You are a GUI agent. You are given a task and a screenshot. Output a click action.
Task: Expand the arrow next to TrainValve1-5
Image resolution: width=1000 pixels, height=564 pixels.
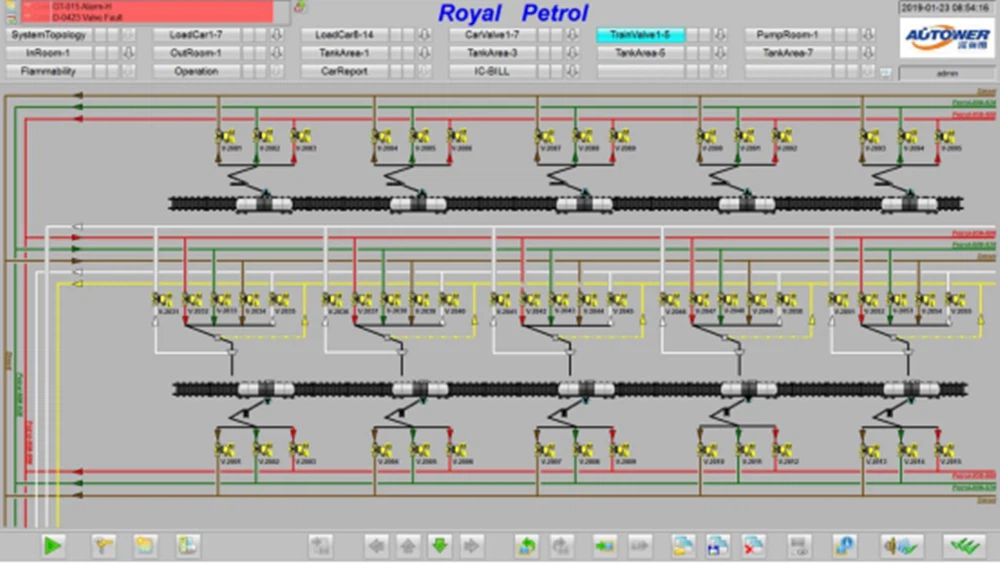720,35
